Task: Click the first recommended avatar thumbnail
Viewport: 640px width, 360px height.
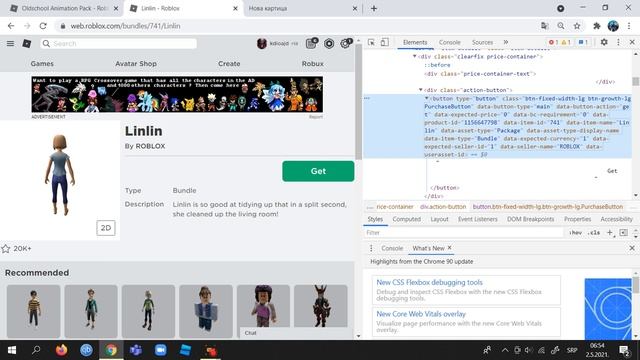Action: 33,311
